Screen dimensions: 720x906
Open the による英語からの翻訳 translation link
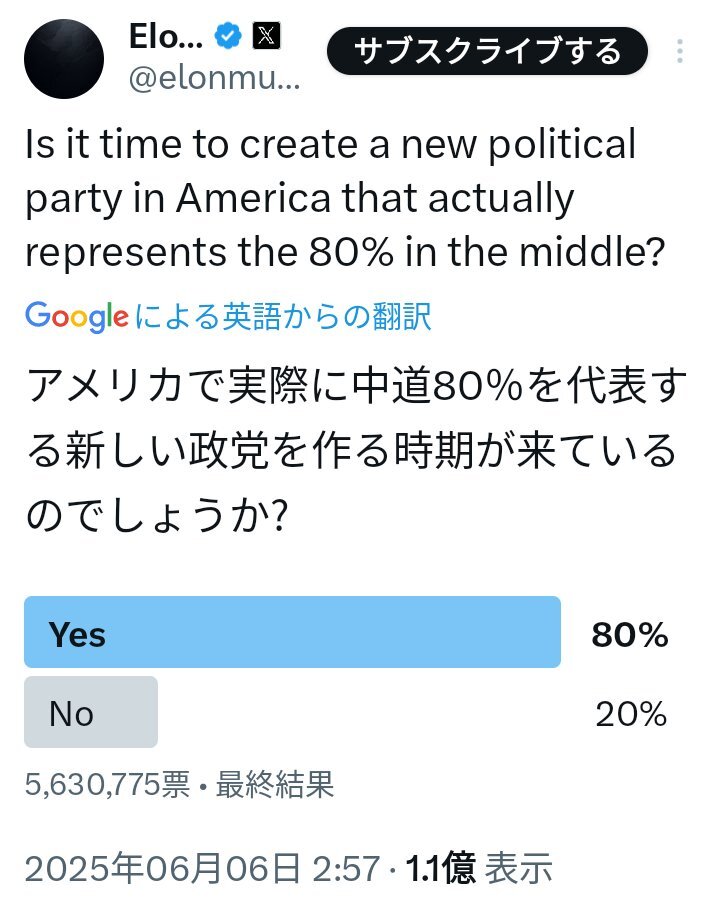tap(283, 316)
